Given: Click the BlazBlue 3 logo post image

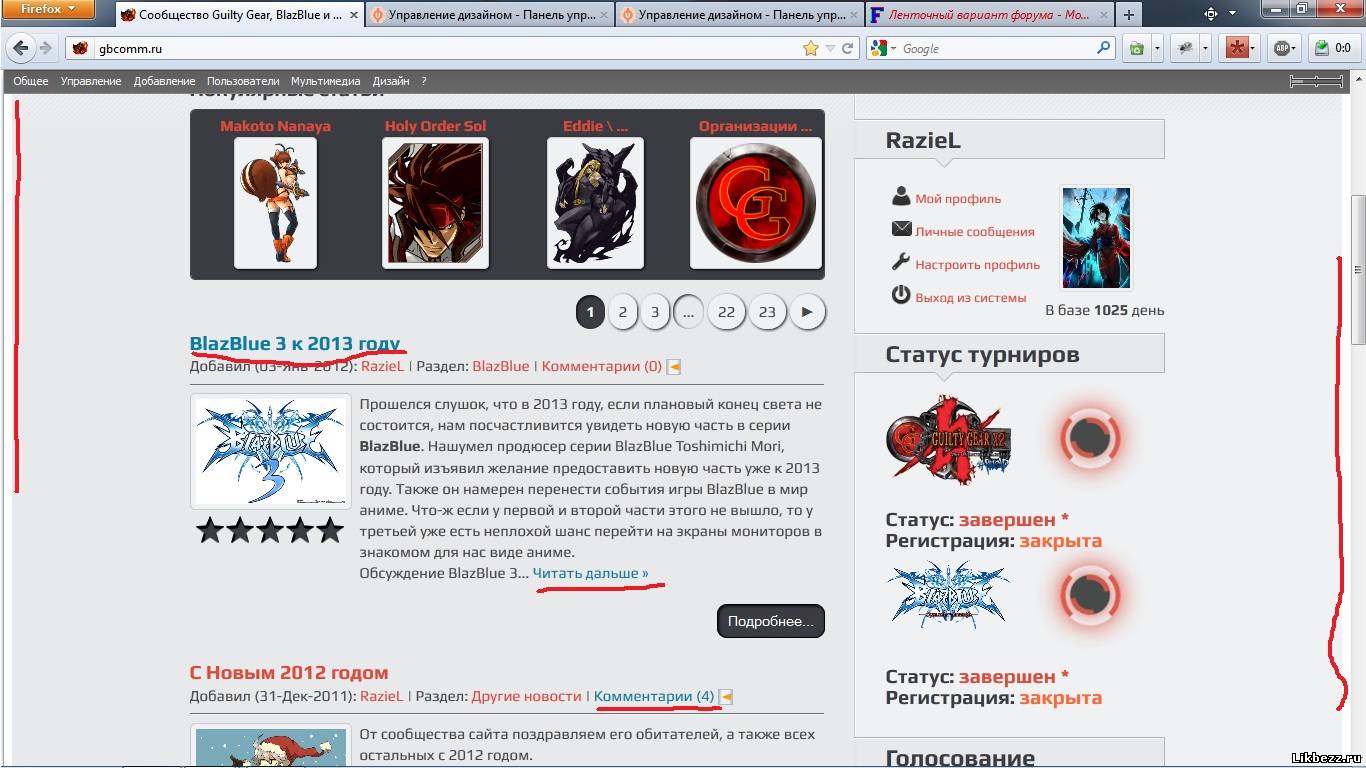Looking at the screenshot, I should (x=270, y=452).
